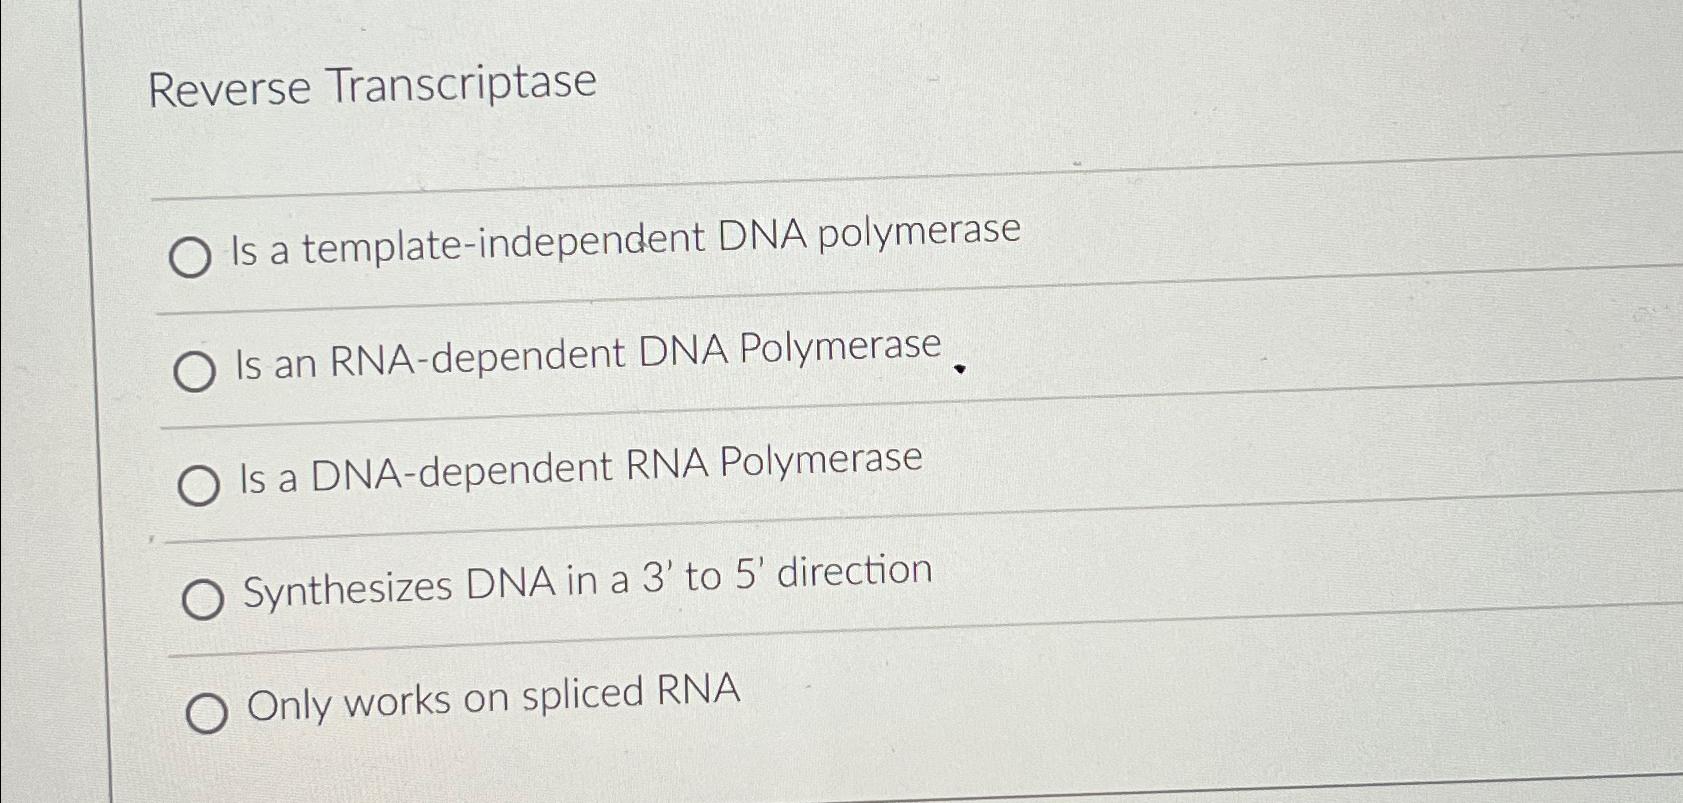Screen dimensions: 1683x803
Task: Click the small marker beside "DNA Polymerase"
Action: coord(959,371)
